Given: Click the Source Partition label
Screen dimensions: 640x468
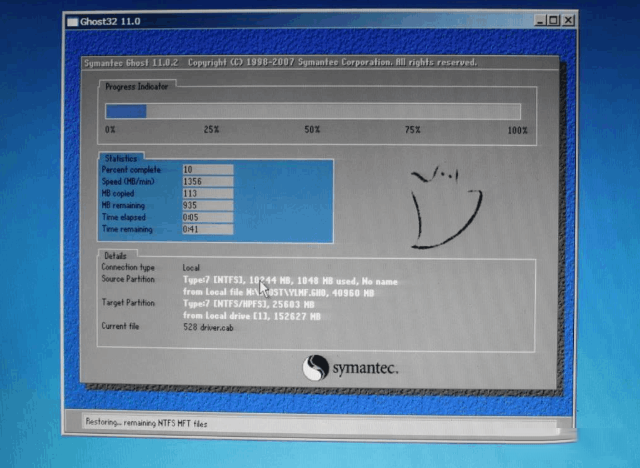Looking at the screenshot, I should 128,279.
